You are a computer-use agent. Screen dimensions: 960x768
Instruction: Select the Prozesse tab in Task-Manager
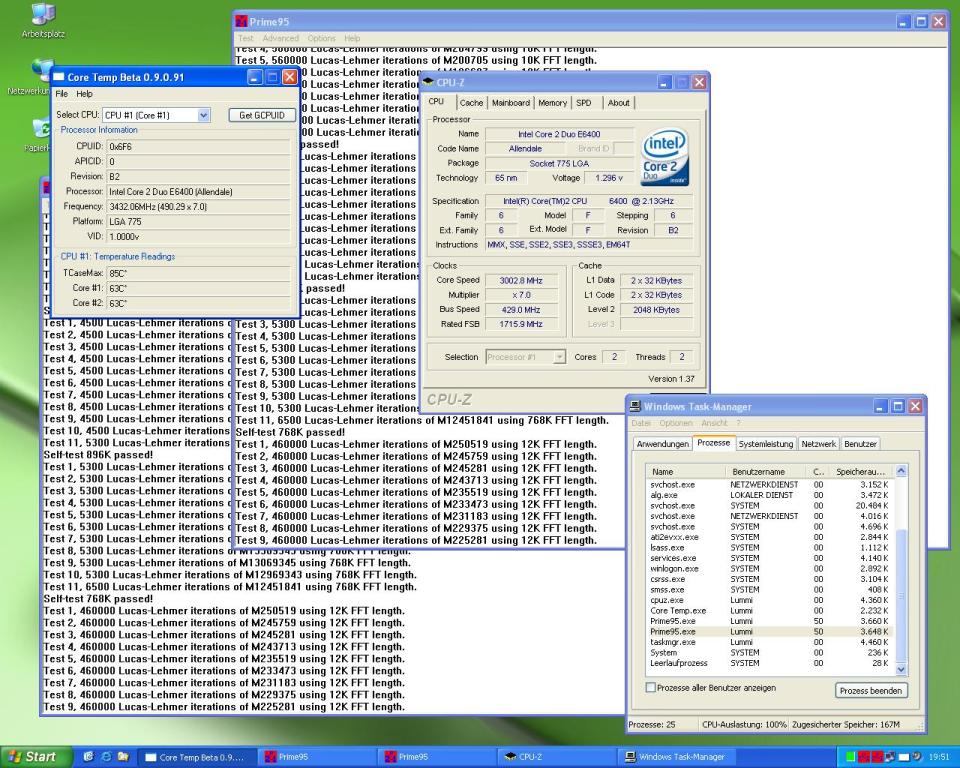(714, 443)
